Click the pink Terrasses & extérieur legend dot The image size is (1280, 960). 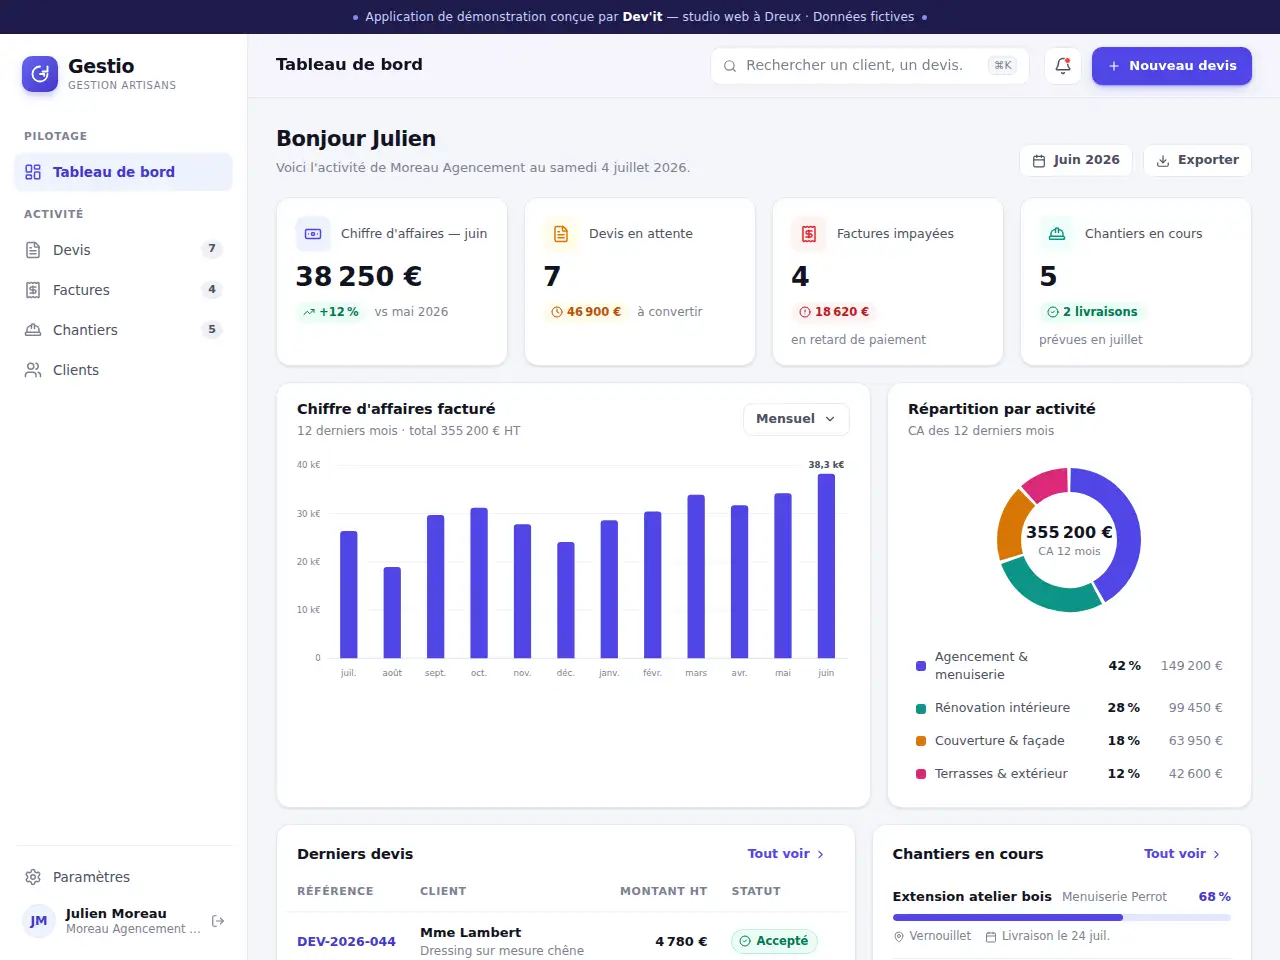[921, 775]
